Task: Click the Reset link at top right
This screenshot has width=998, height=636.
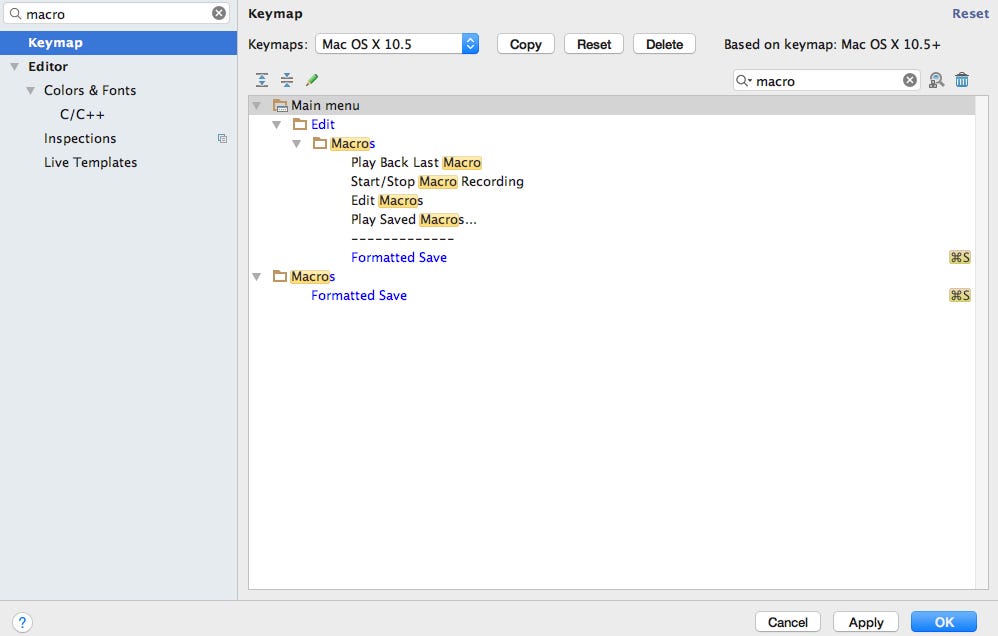Action: click(x=969, y=13)
